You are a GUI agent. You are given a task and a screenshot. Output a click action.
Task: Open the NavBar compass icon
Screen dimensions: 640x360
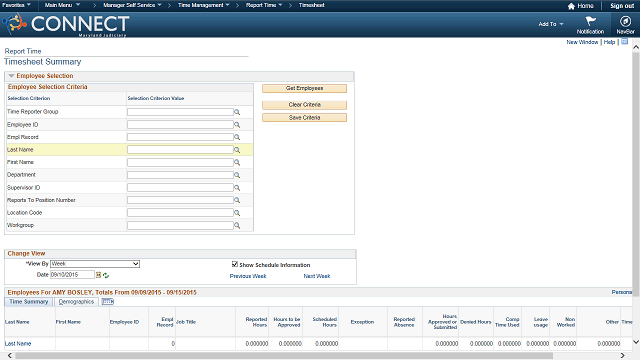(x=625, y=21)
